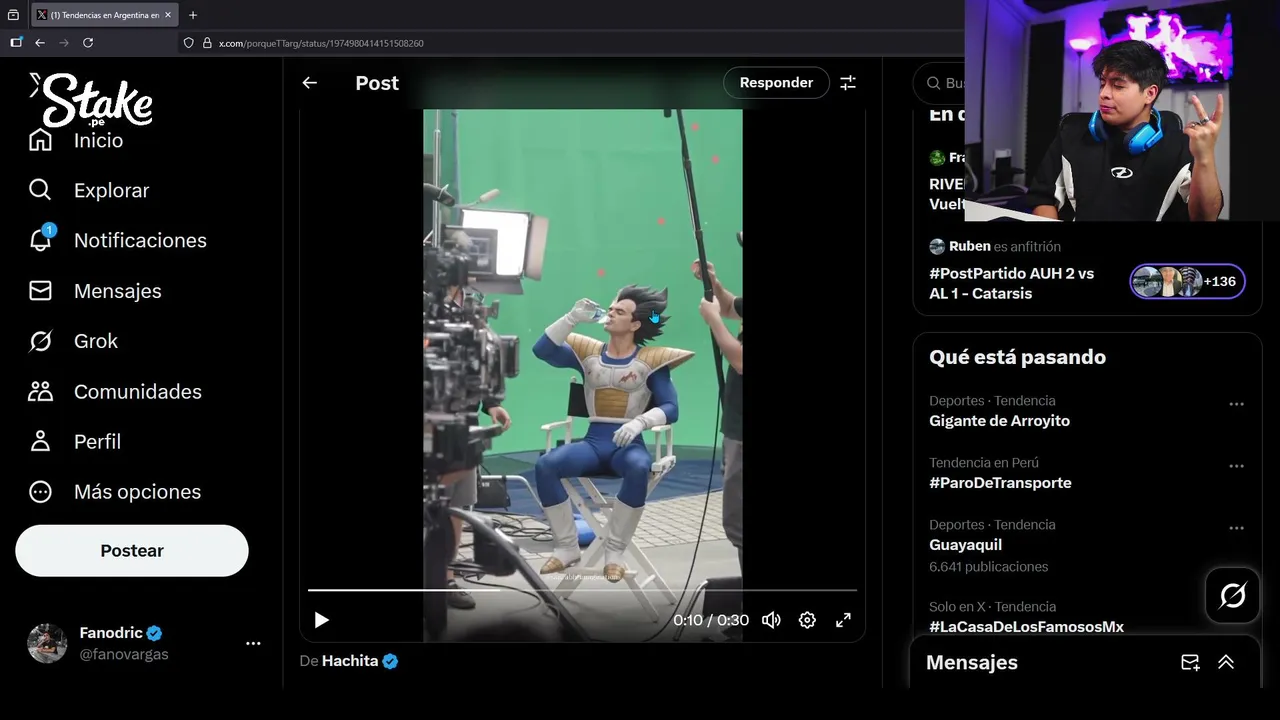Click the Notificaciones bell icon
Screen dimensions: 1280x720
coord(40,240)
